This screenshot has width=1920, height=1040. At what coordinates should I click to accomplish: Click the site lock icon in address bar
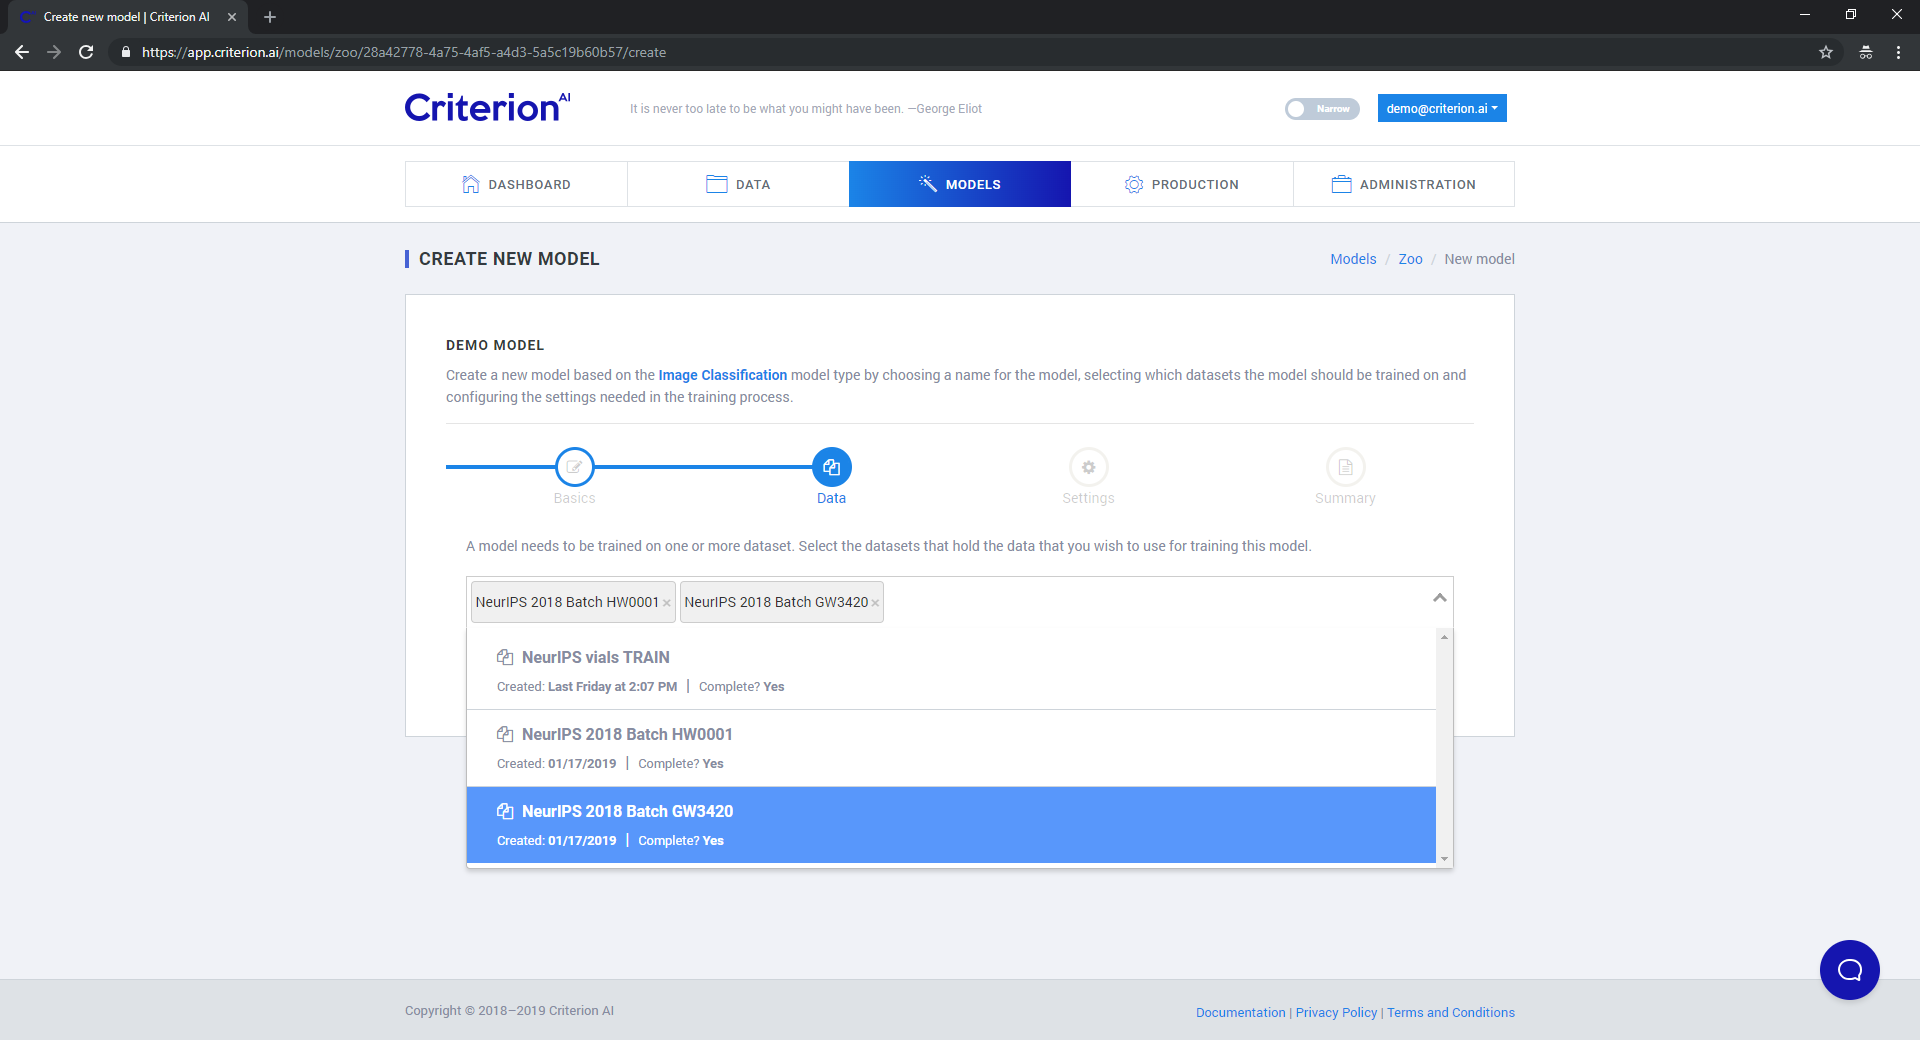pyautogui.click(x=125, y=52)
